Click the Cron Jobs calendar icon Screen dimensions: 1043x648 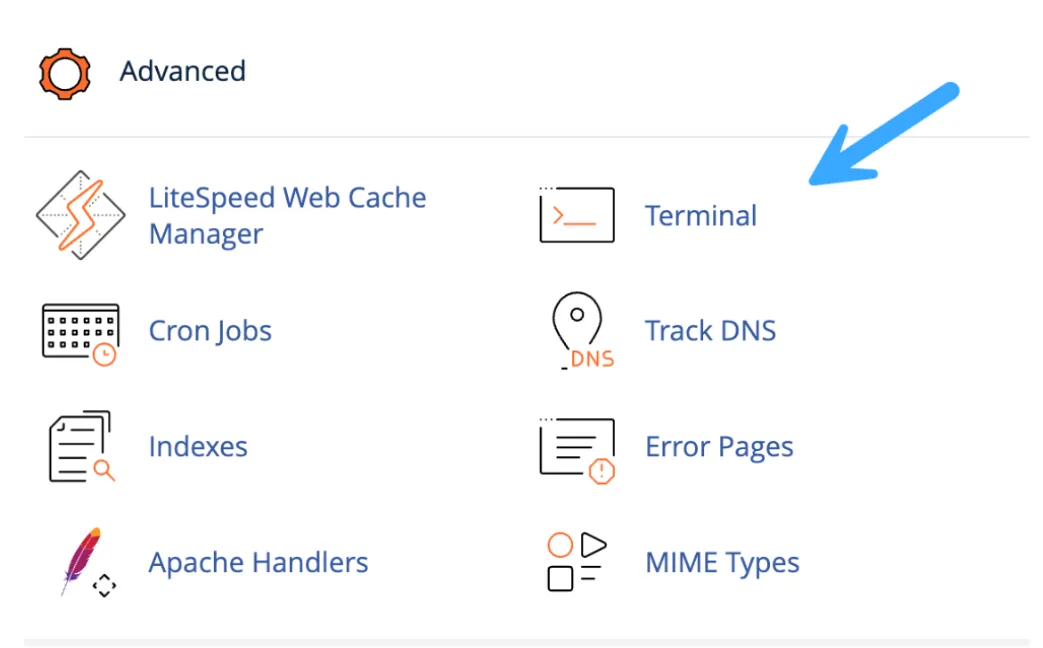pos(80,335)
